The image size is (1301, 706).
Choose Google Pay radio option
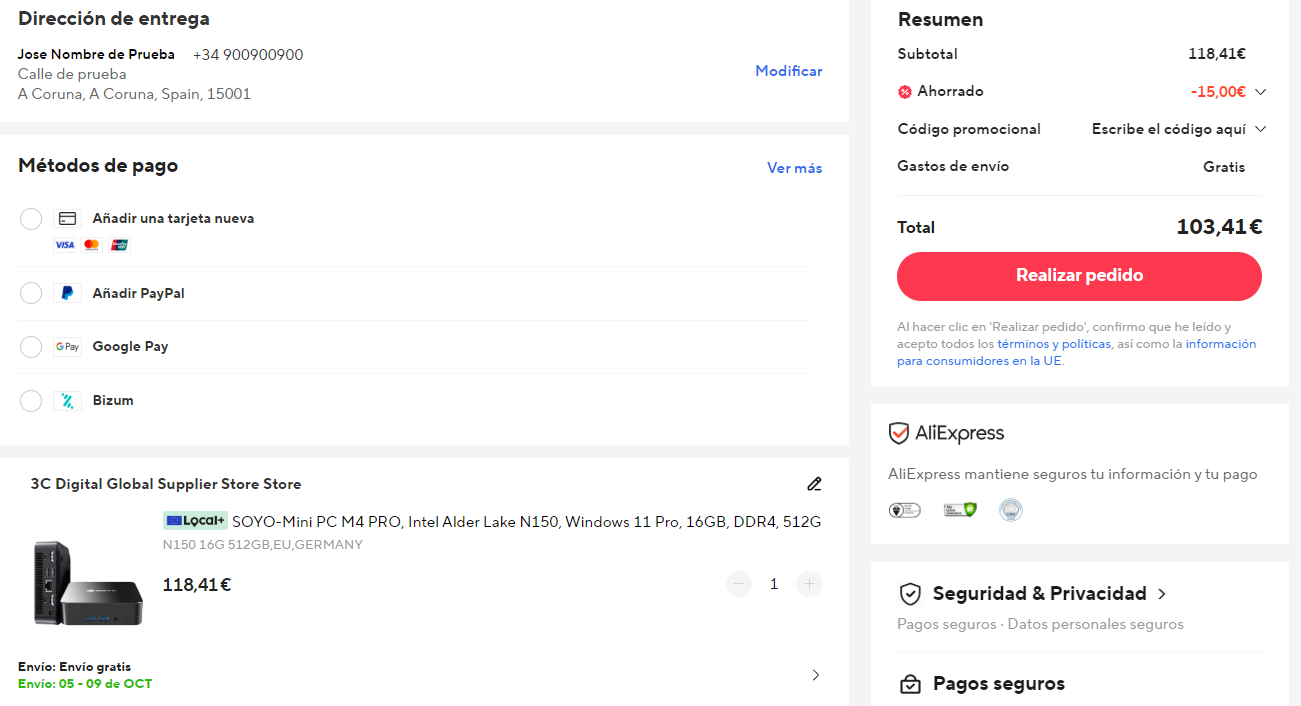point(31,347)
